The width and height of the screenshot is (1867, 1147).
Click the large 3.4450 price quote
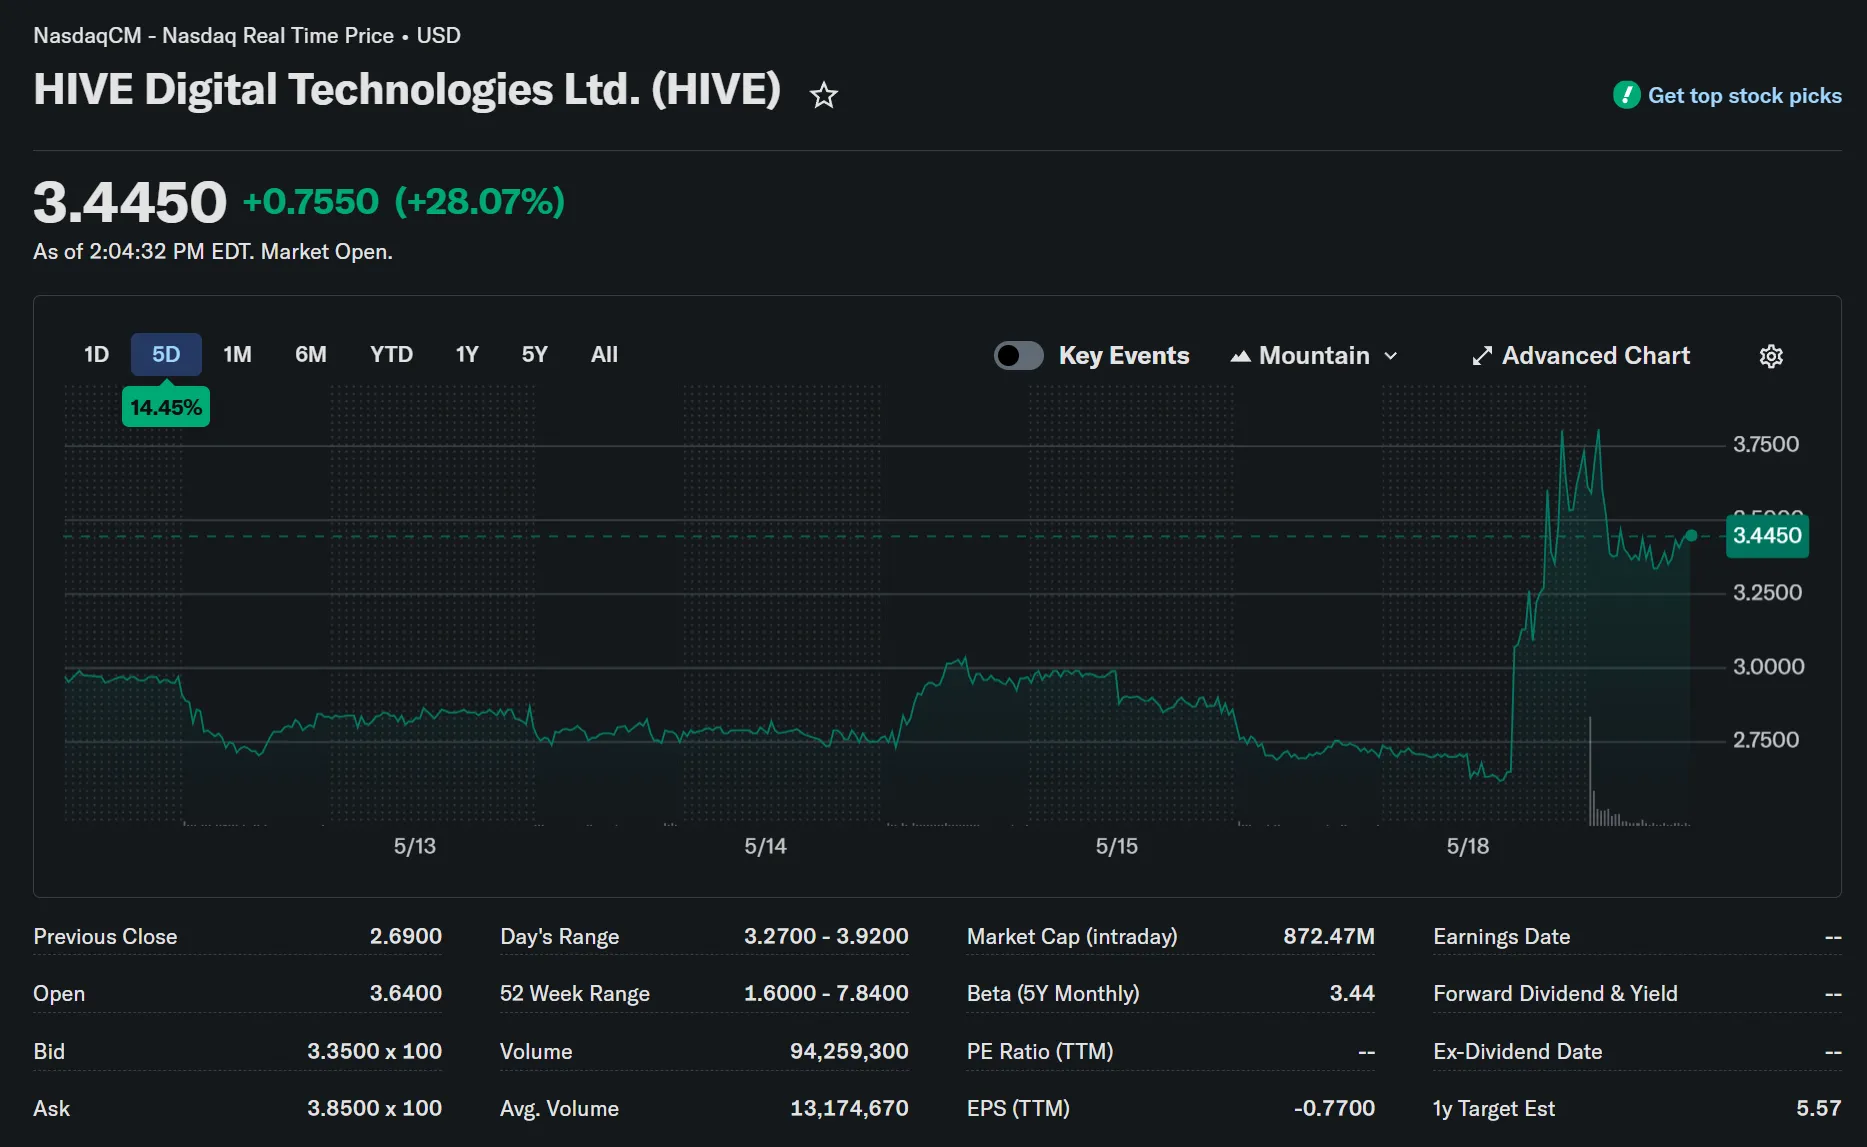[130, 202]
